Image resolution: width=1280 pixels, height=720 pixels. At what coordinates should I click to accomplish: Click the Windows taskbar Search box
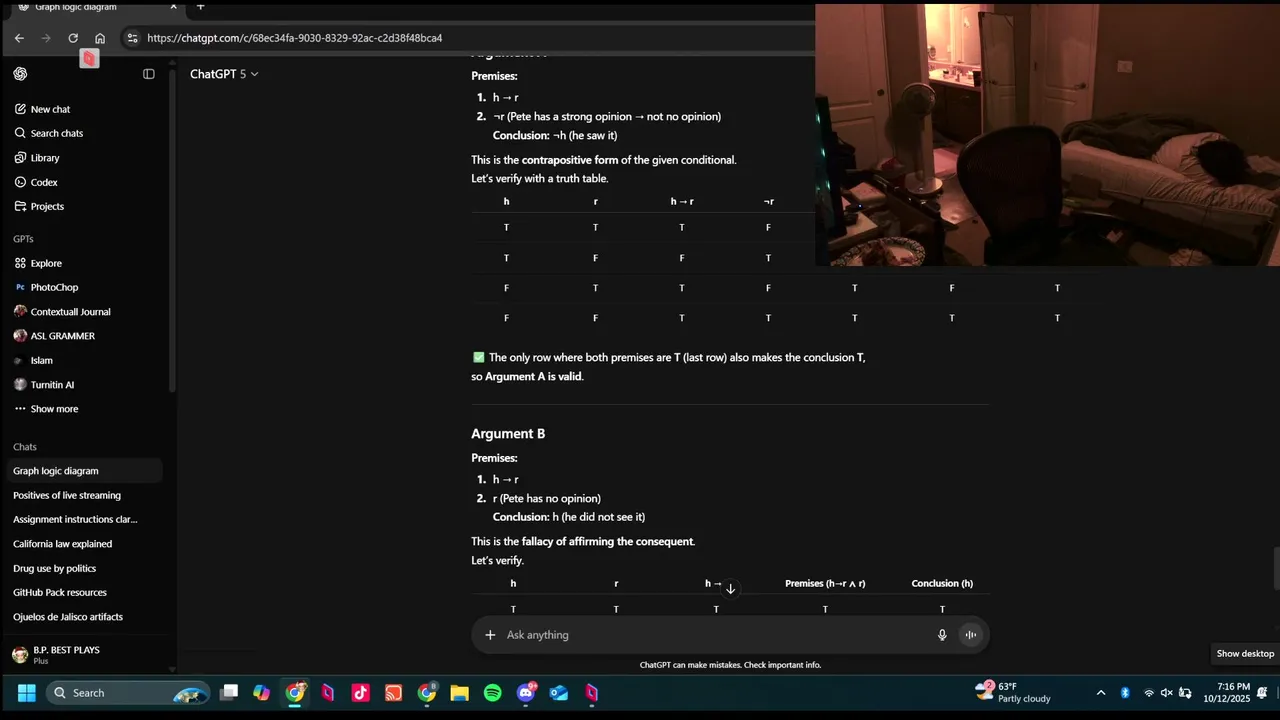pyautogui.click(x=128, y=692)
